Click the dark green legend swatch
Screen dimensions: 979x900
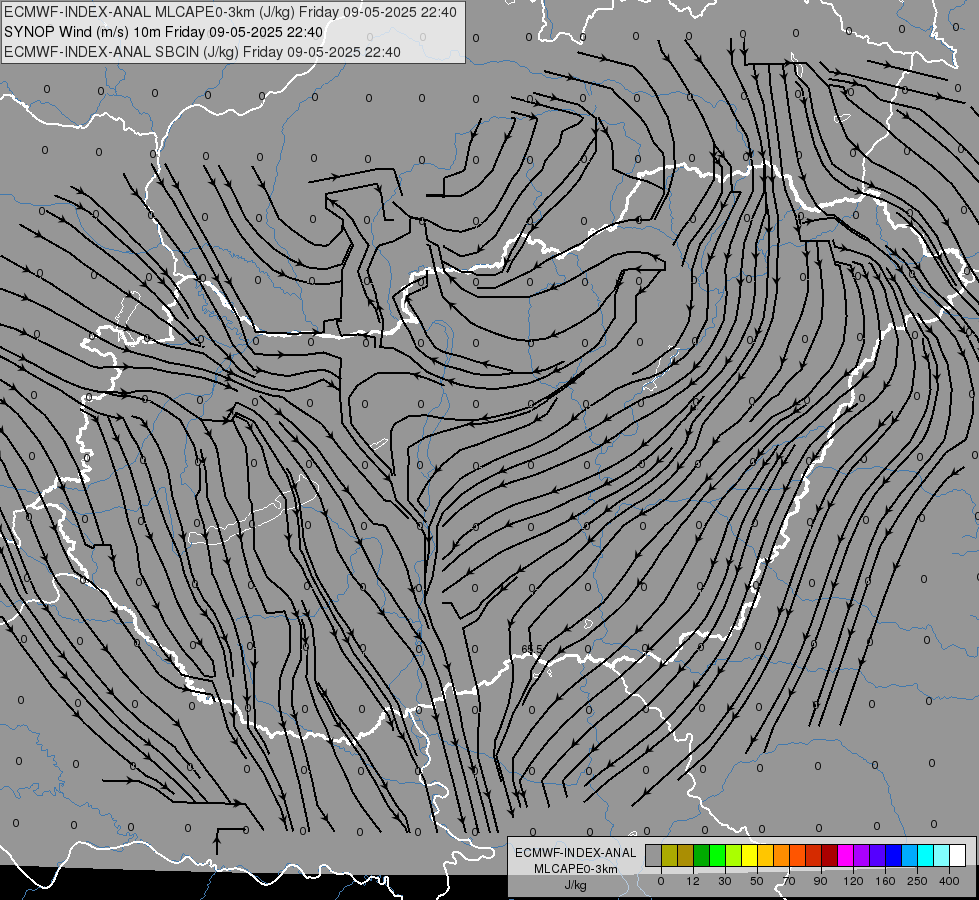pos(702,855)
